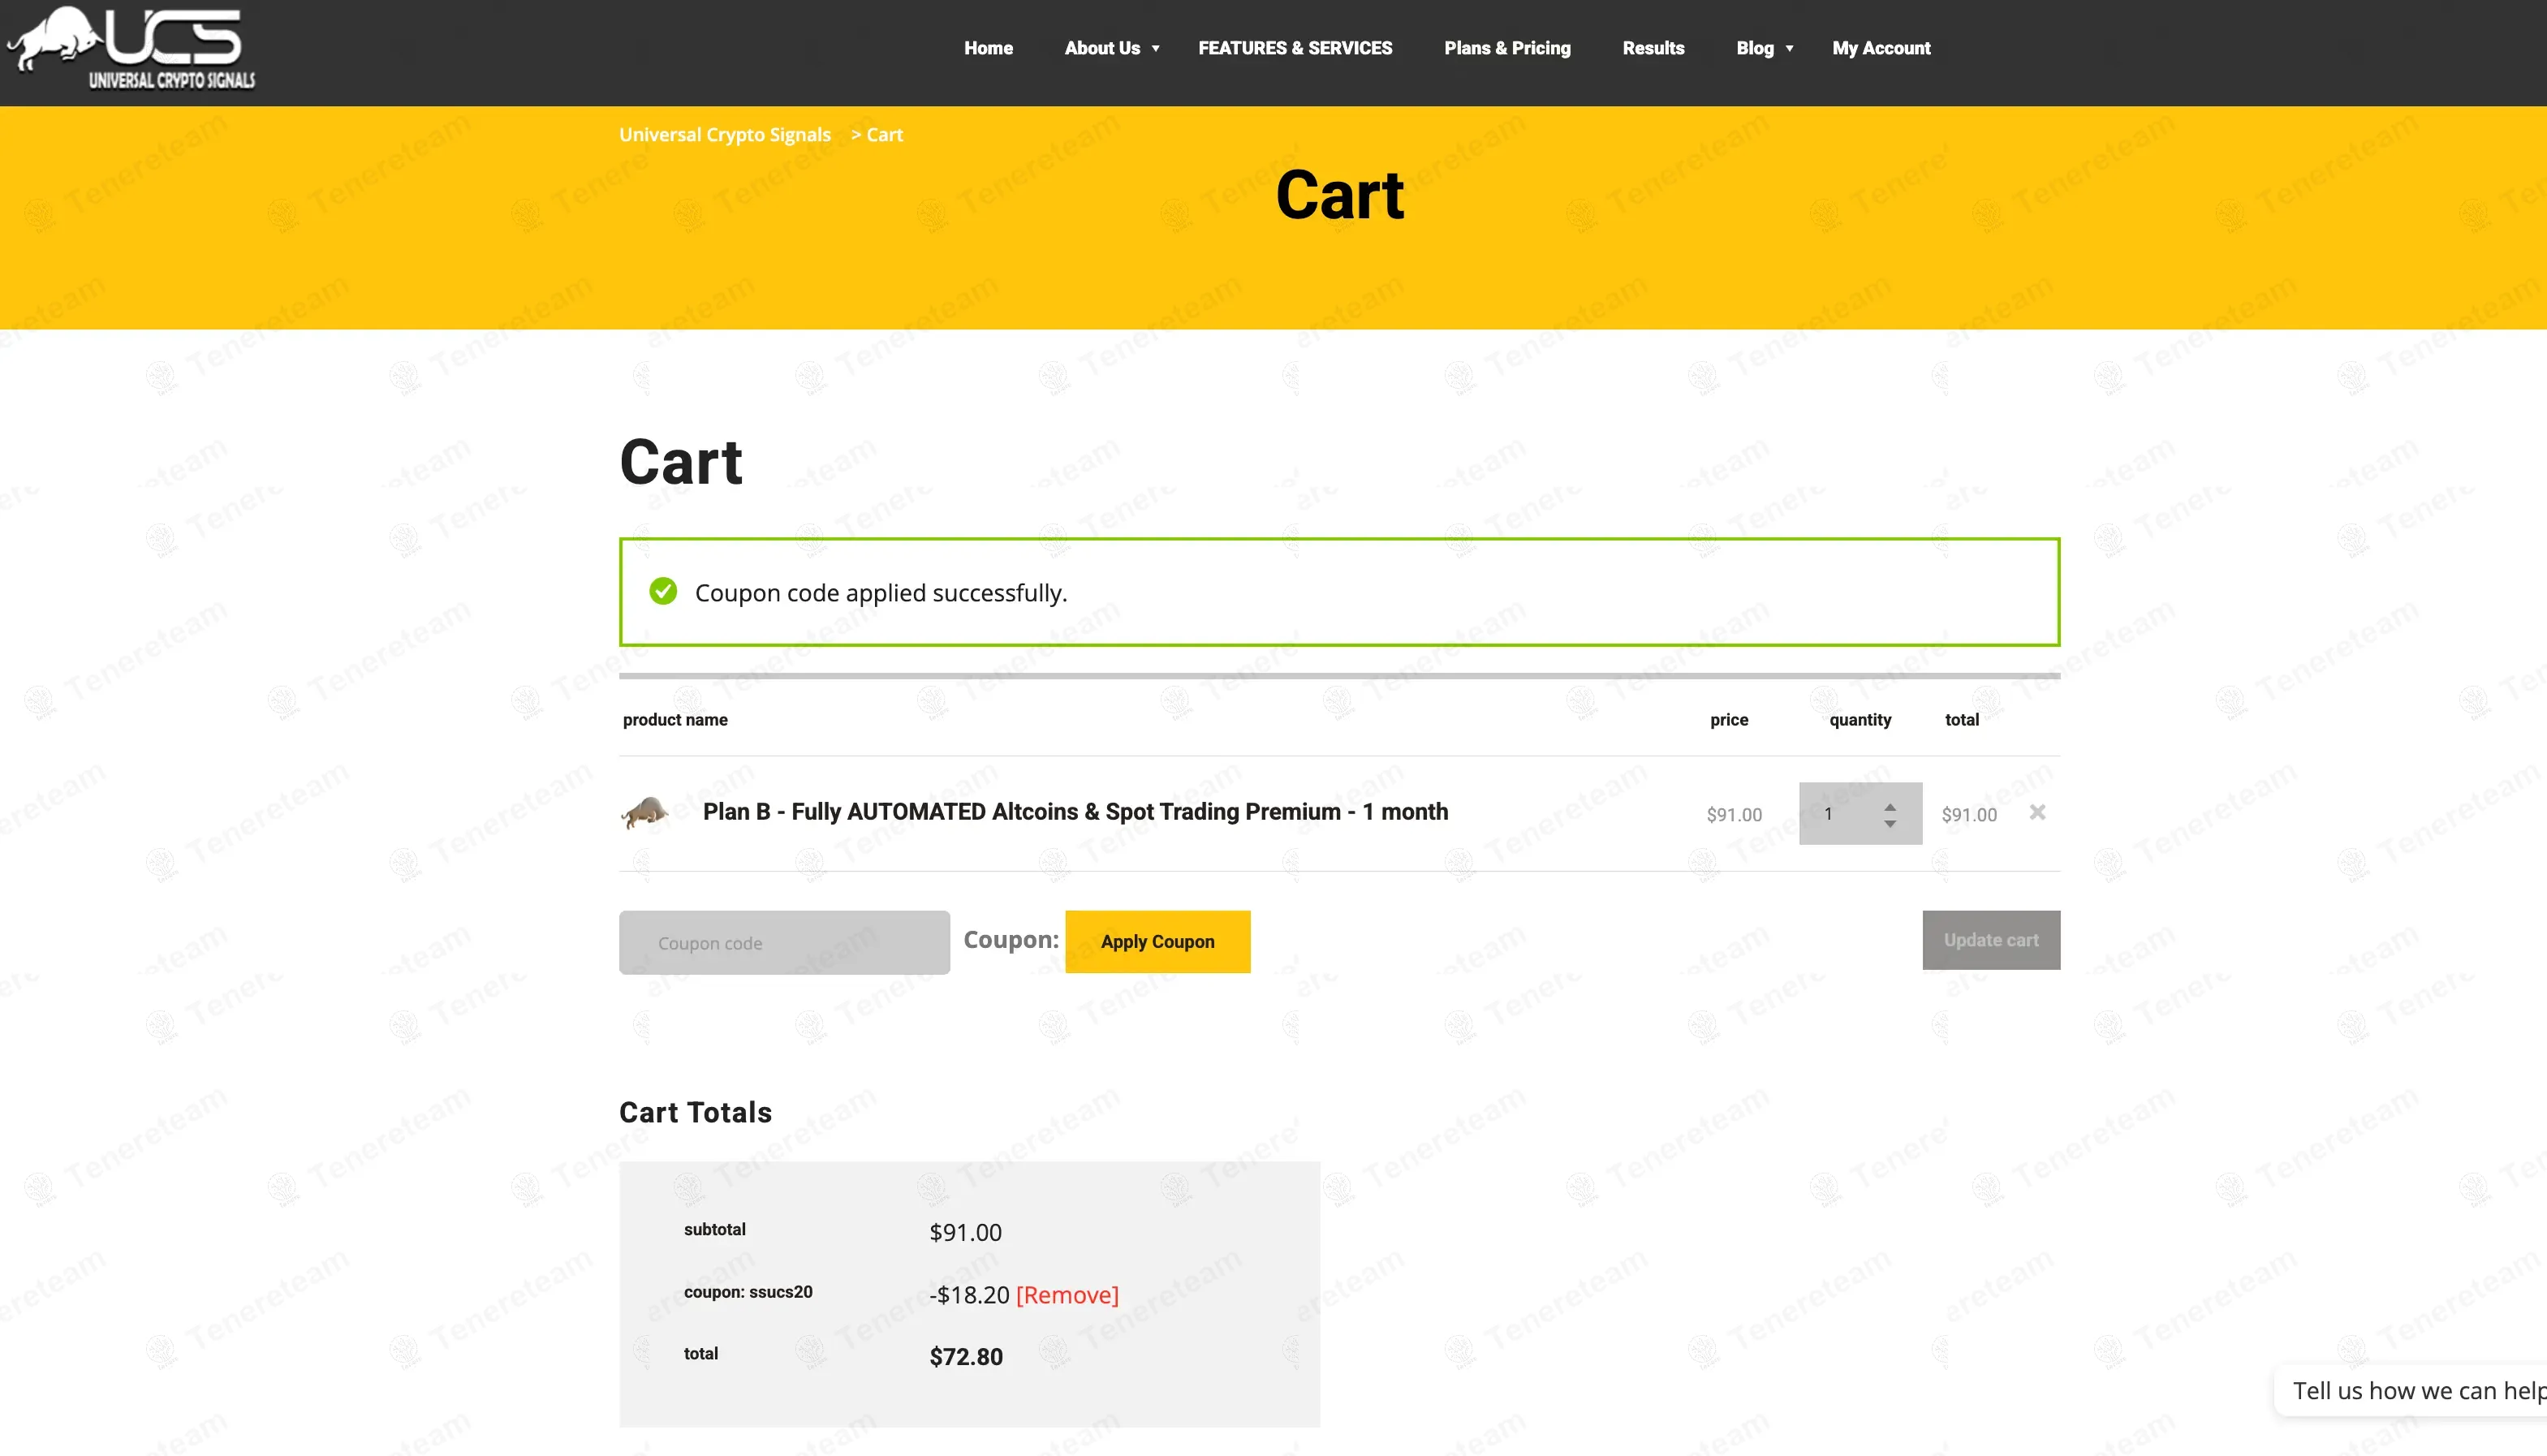Click inside the Coupon code field
Screen dimensions: 2547x1456
coord(783,941)
